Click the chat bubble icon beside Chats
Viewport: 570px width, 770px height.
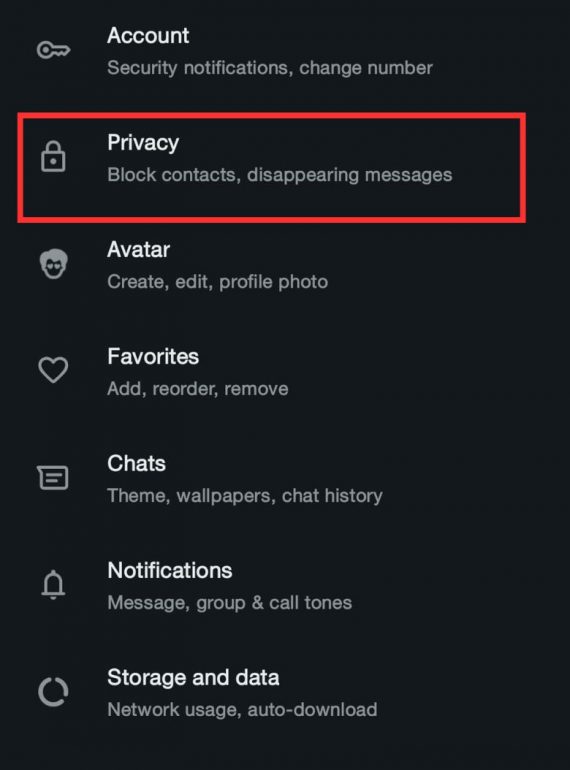[x=53, y=477]
